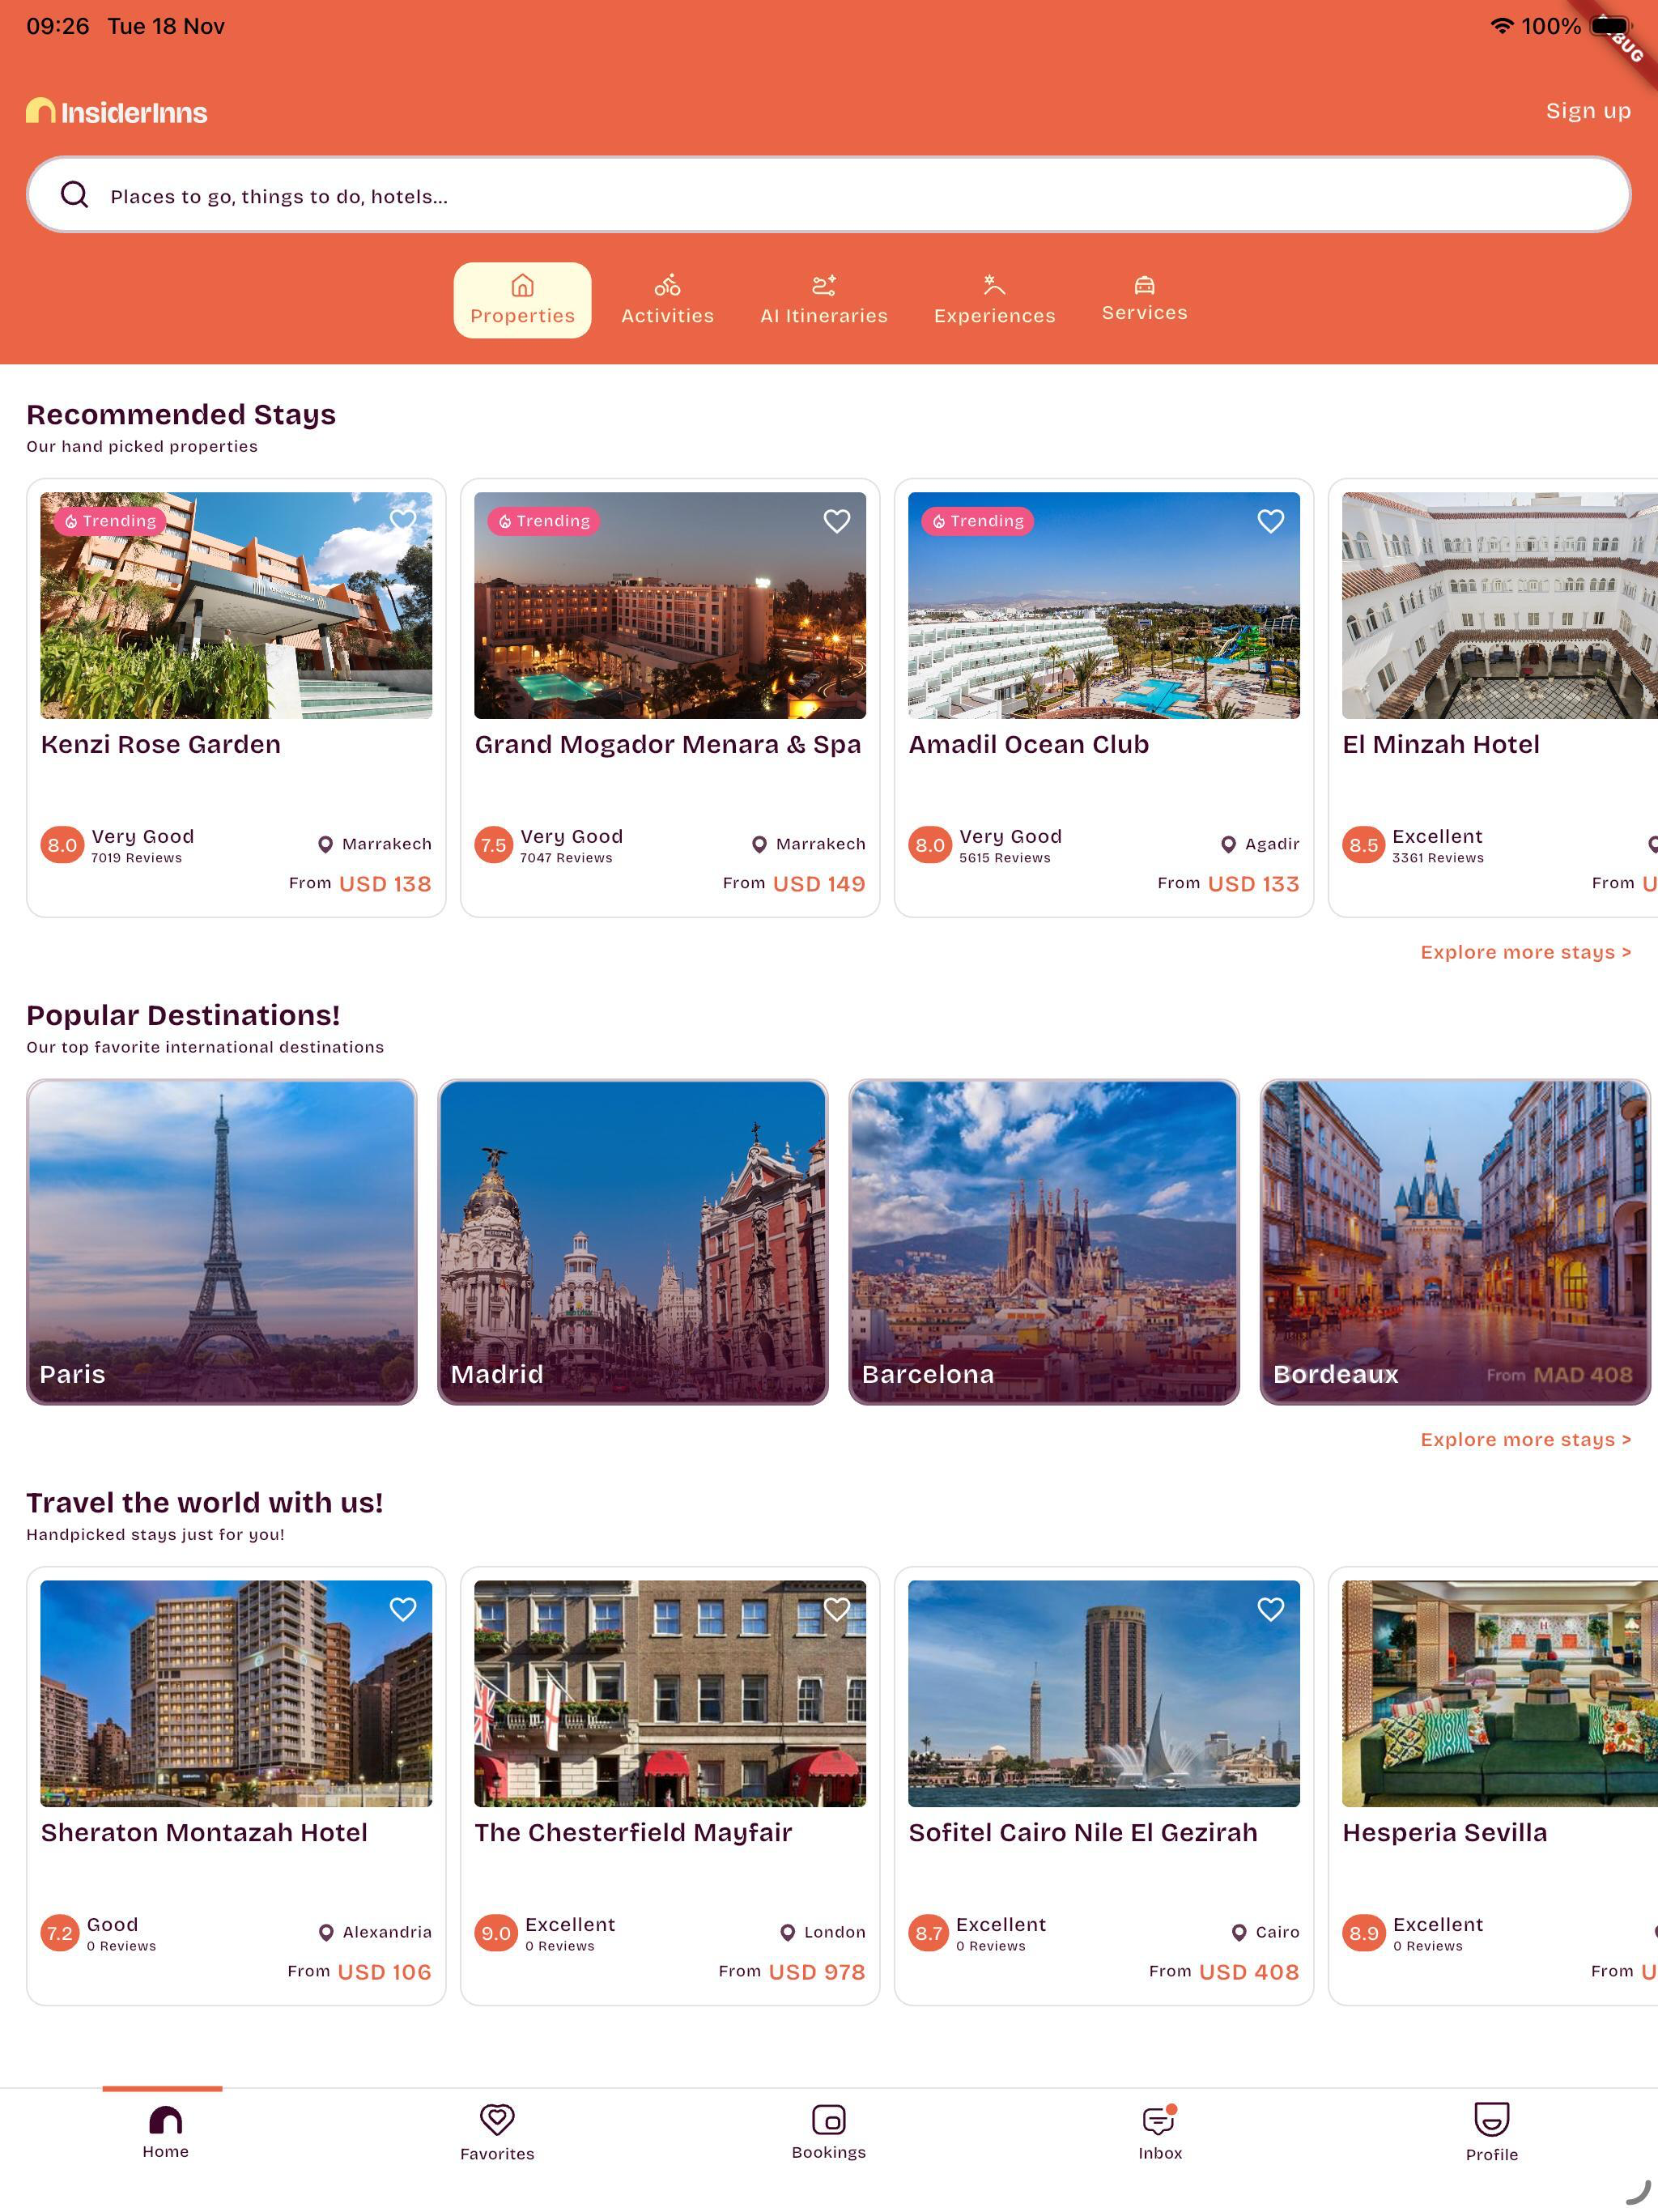Click the 'Grand Mogador Menara & Spa' title

(668, 745)
